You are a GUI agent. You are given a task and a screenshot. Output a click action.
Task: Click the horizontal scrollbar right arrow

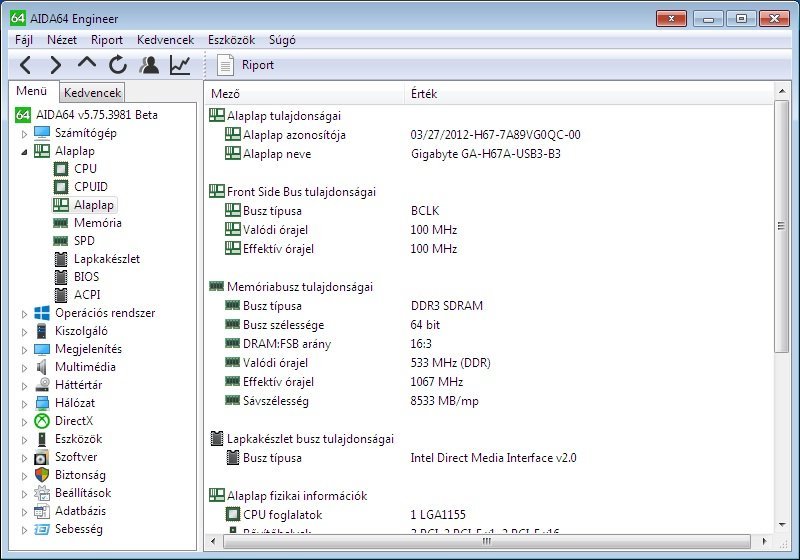(x=764, y=541)
